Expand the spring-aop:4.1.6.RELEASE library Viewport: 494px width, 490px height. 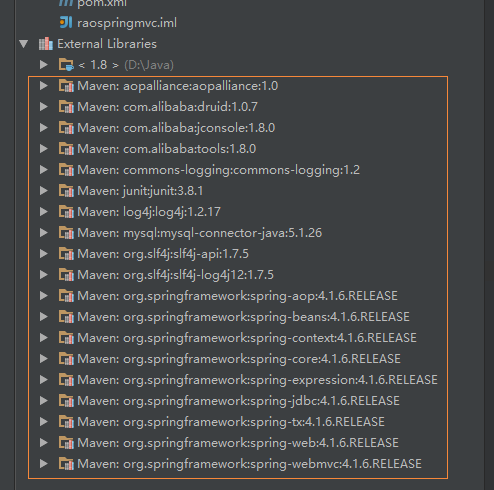43,296
